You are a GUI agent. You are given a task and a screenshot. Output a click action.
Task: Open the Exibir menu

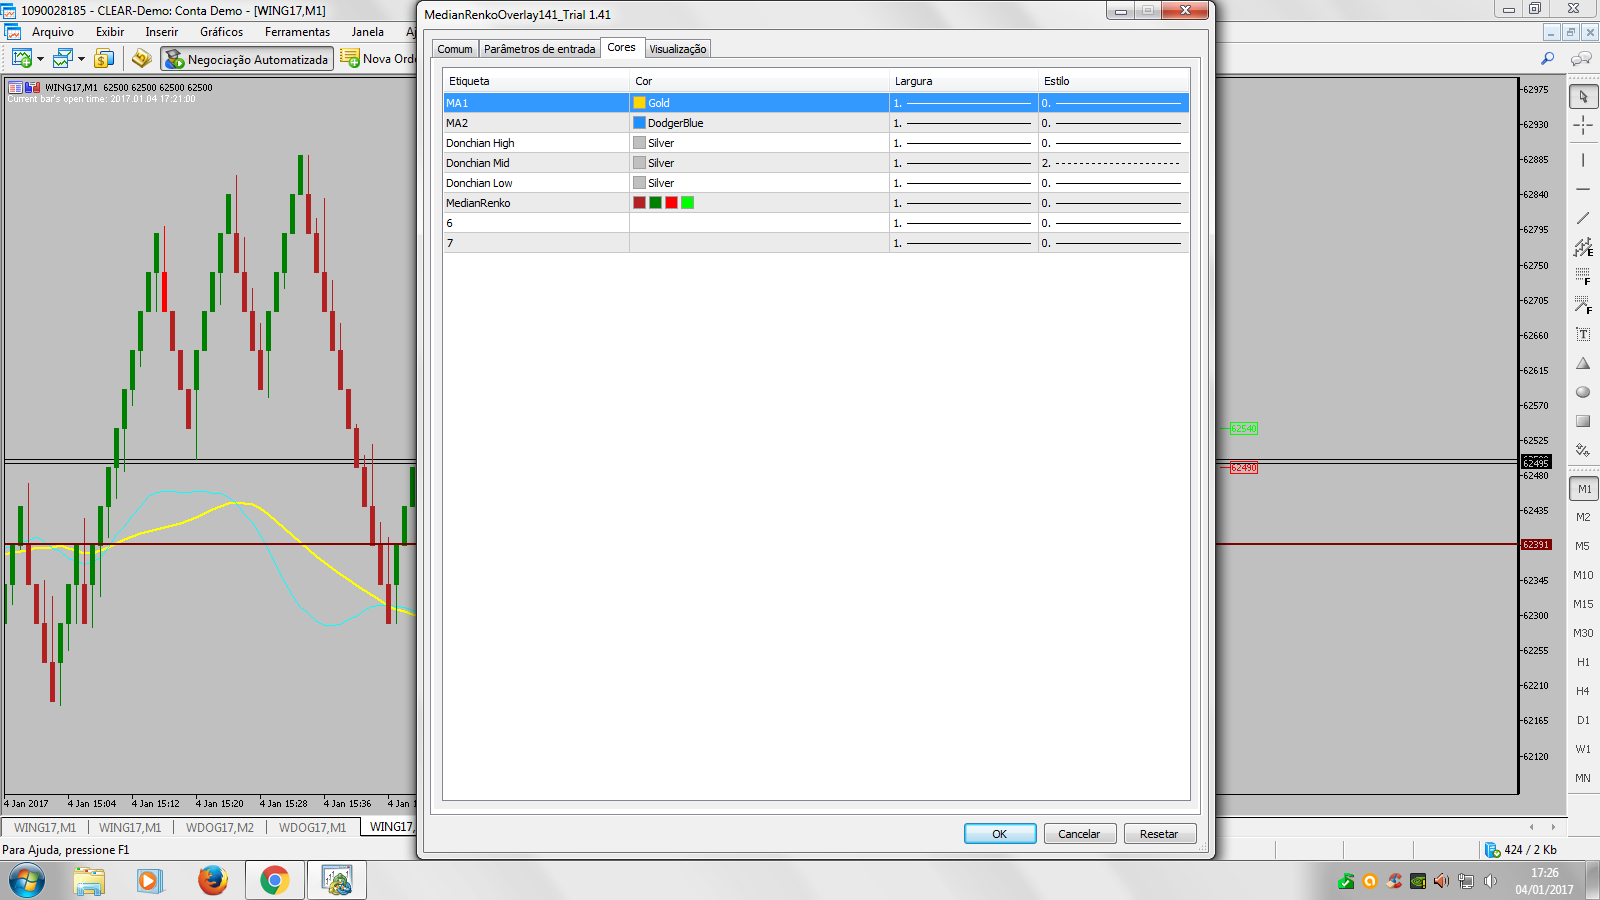(110, 32)
